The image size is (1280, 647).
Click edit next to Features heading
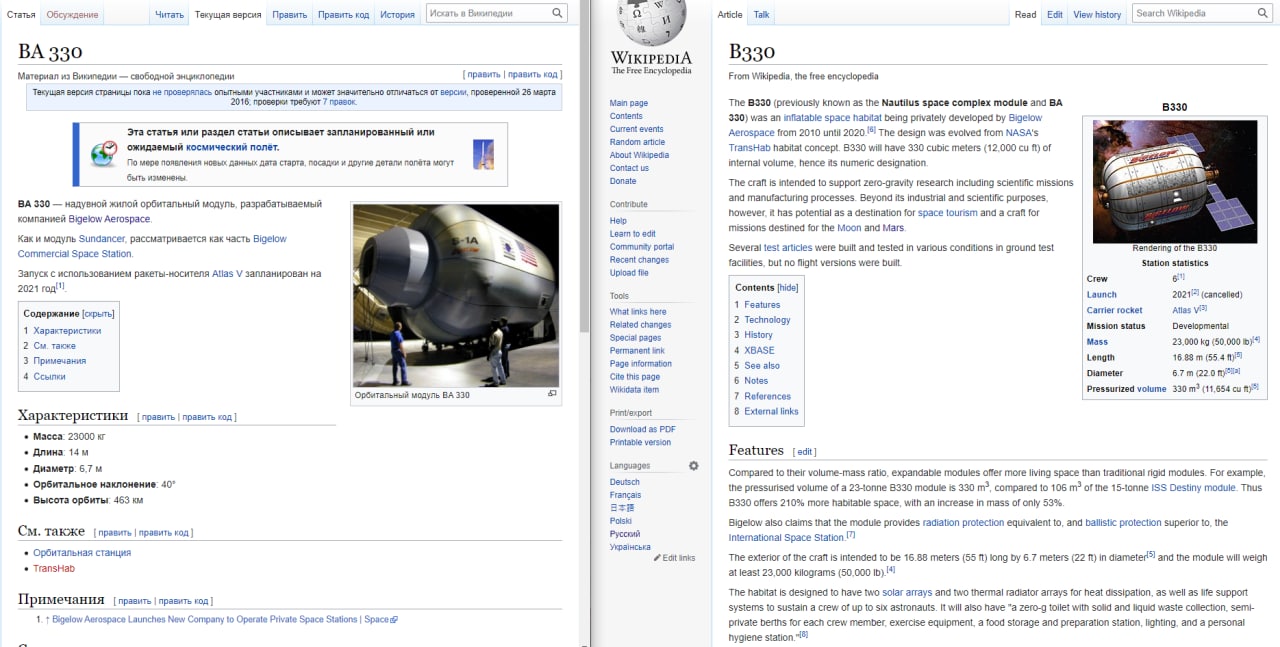click(x=805, y=452)
